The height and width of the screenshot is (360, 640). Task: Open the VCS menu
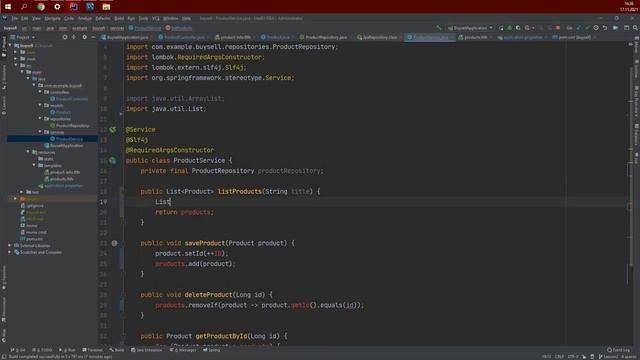[x=156, y=18]
